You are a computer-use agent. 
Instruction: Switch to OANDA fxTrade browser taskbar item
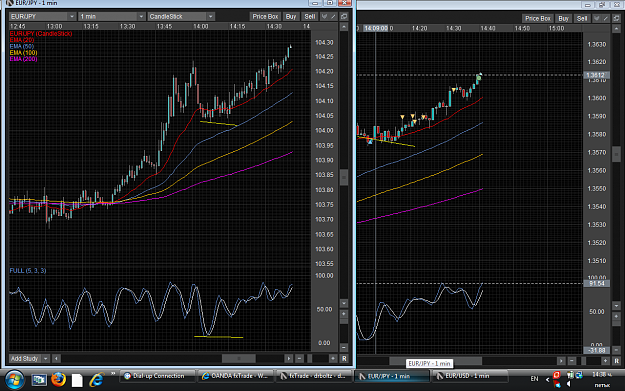(x=235, y=376)
